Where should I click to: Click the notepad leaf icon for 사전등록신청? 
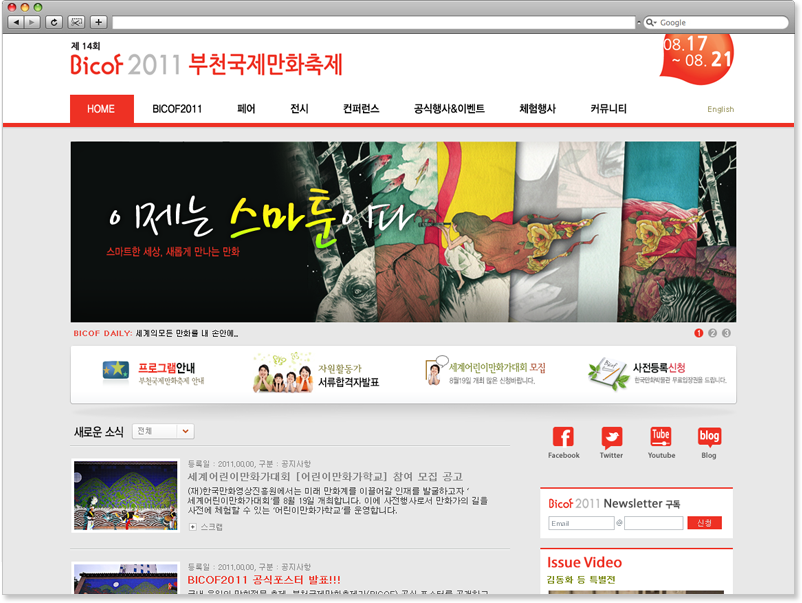pos(609,374)
